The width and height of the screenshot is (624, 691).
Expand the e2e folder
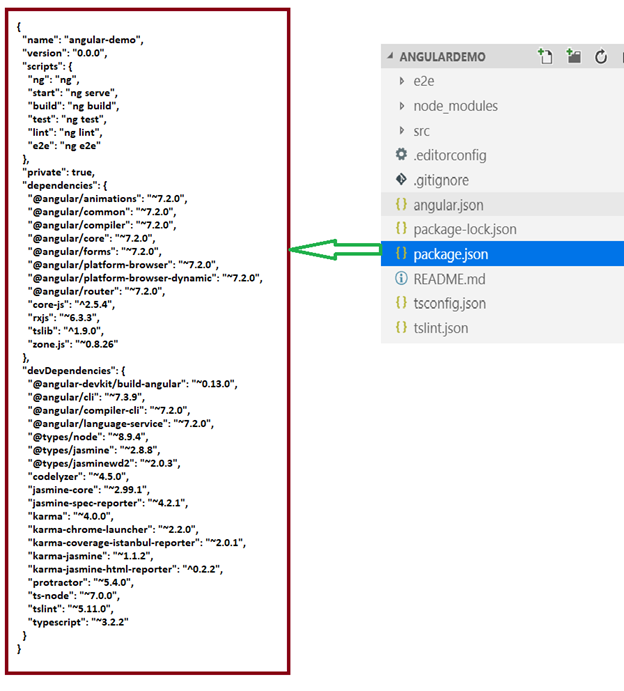(x=401, y=81)
